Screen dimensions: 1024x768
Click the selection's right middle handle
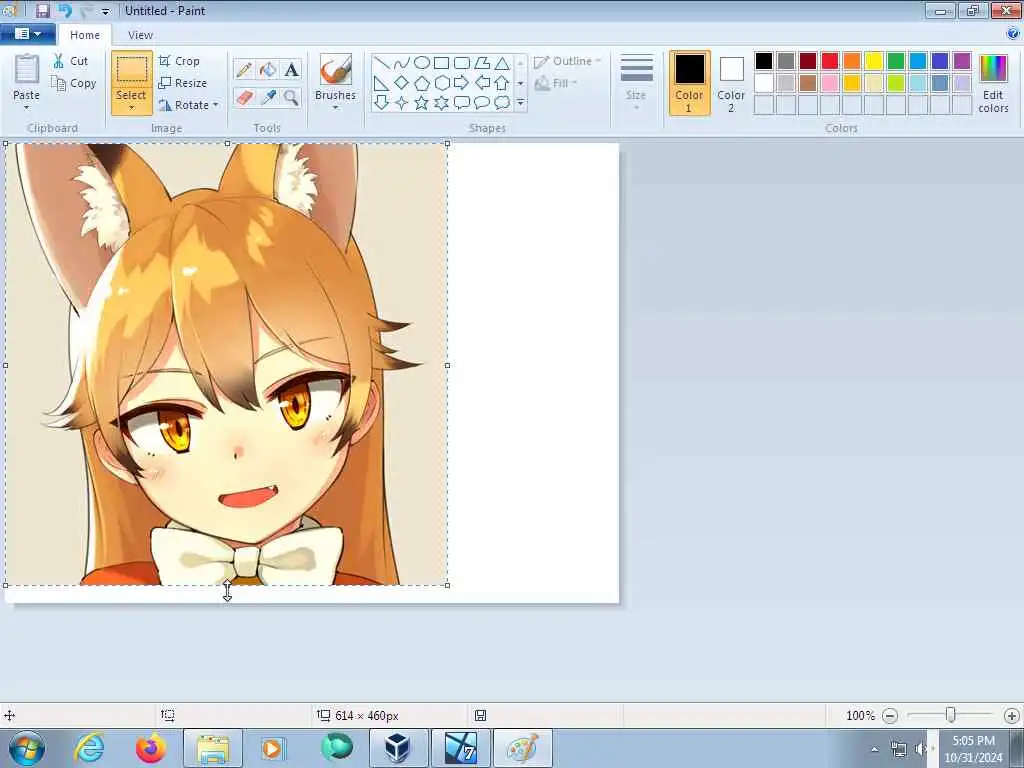pyautogui.click(x=447, y=365)
